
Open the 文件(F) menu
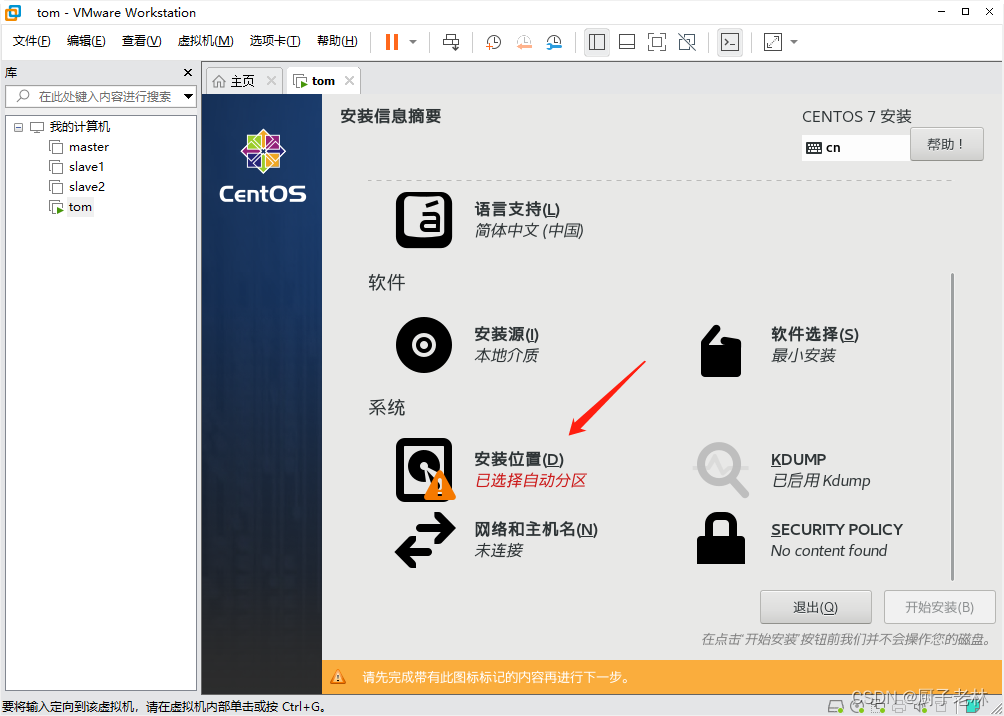(31, 42)
